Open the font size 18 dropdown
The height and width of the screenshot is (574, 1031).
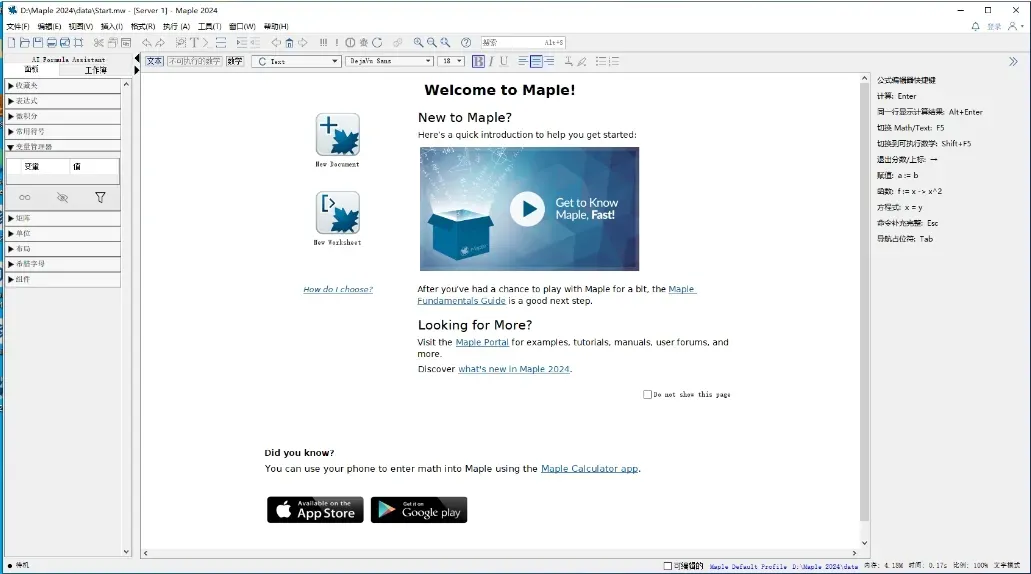(x=452, y=61)
